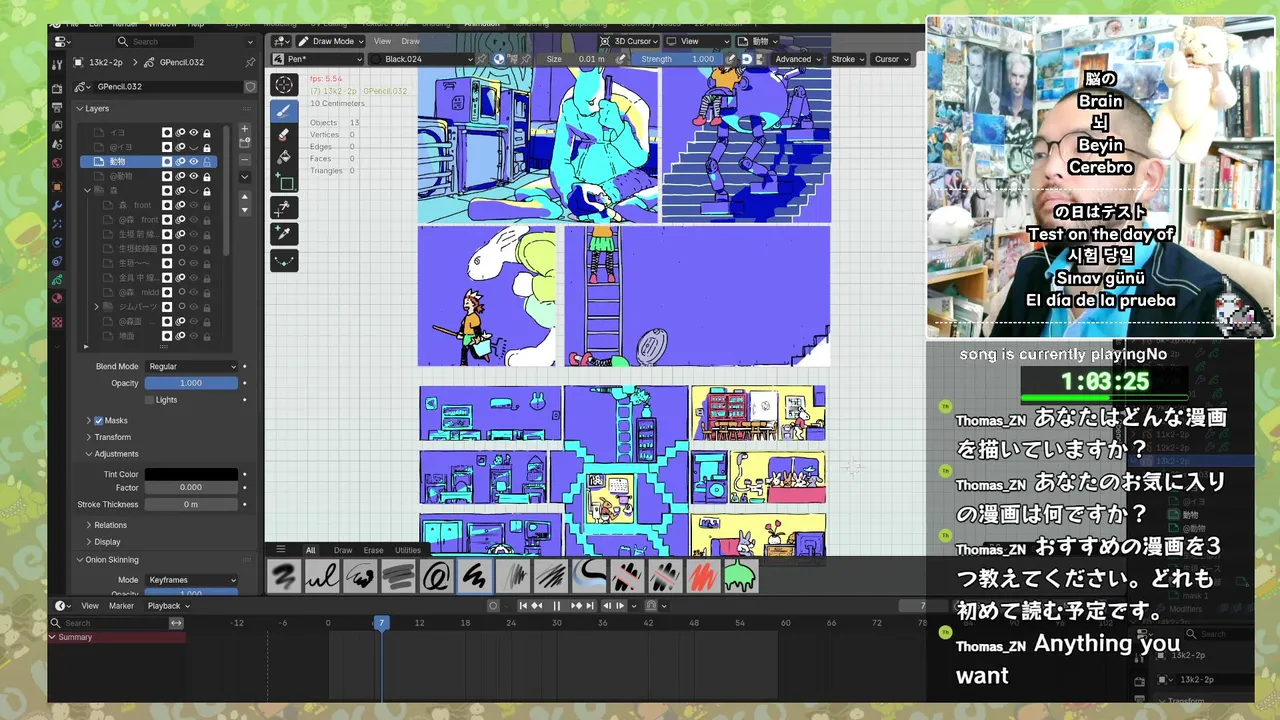Screen dimensions: 1280x720
Task: Switch to the Erase brush tab
Action: (x=373, y=550)
